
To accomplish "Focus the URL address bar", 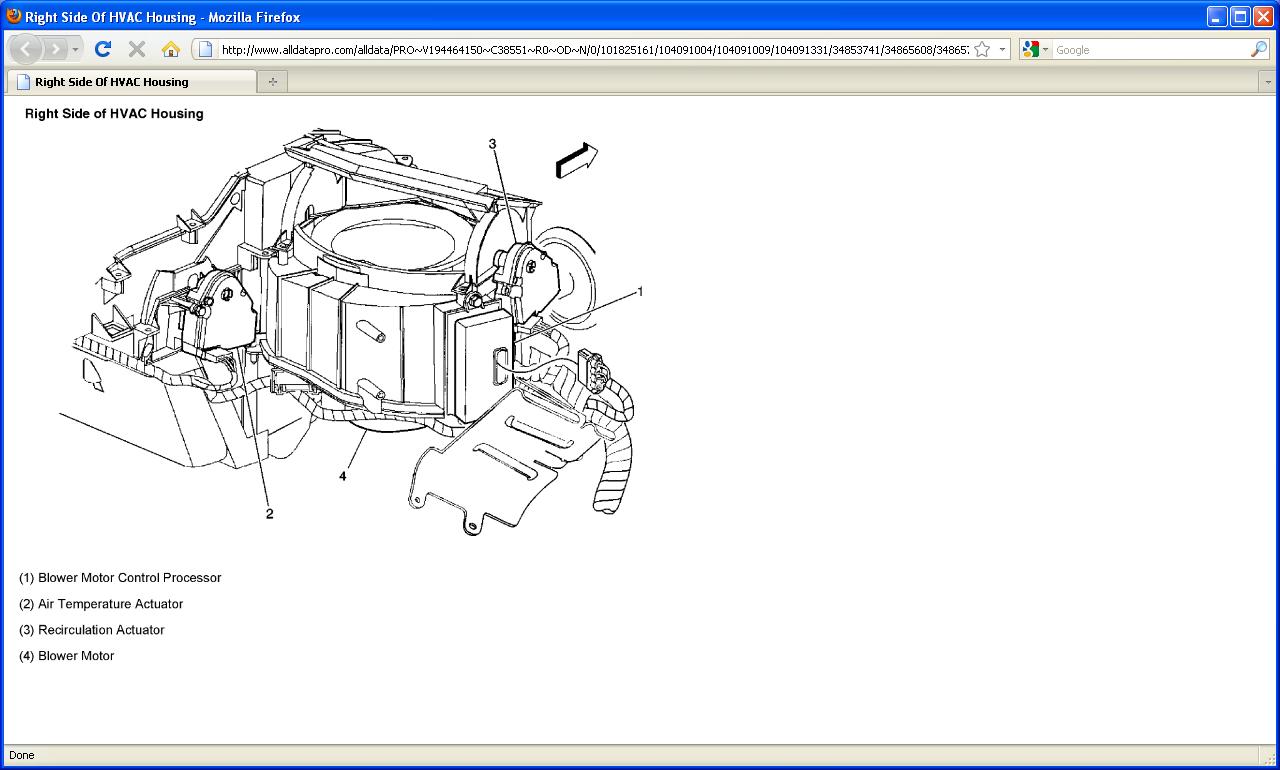I will [x=594, y=49].
